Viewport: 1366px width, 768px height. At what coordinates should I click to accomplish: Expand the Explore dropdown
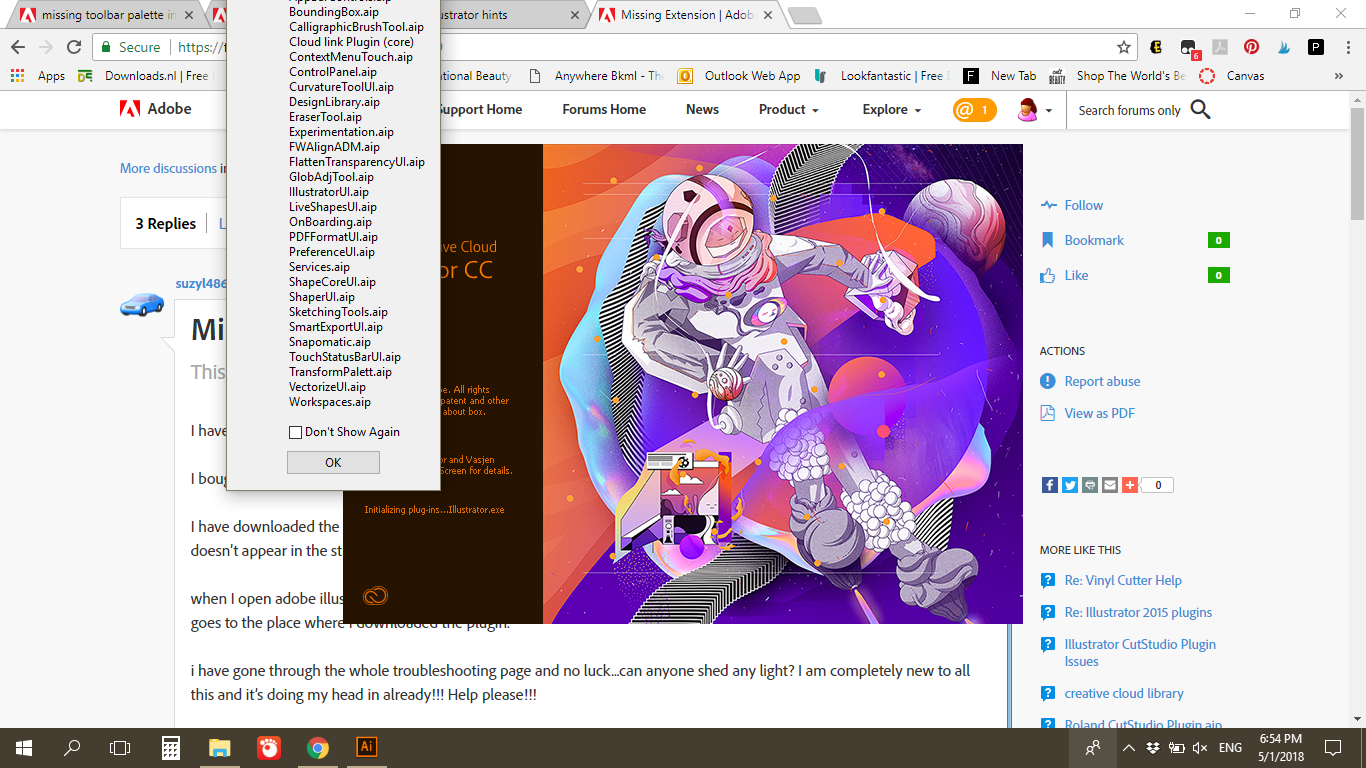[x=890, y=110]
